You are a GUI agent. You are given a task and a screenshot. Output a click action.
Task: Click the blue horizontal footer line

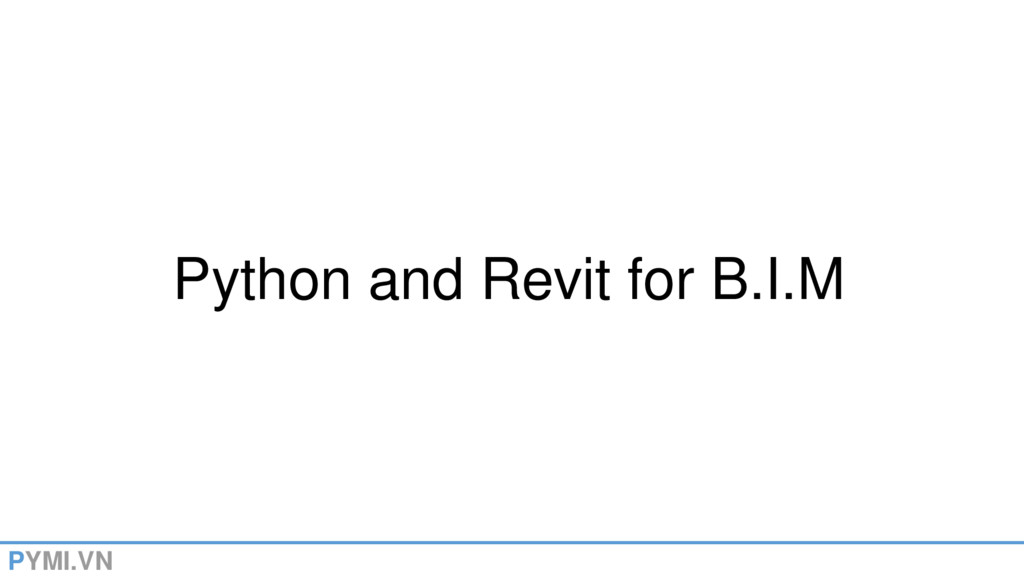(512, 542)
